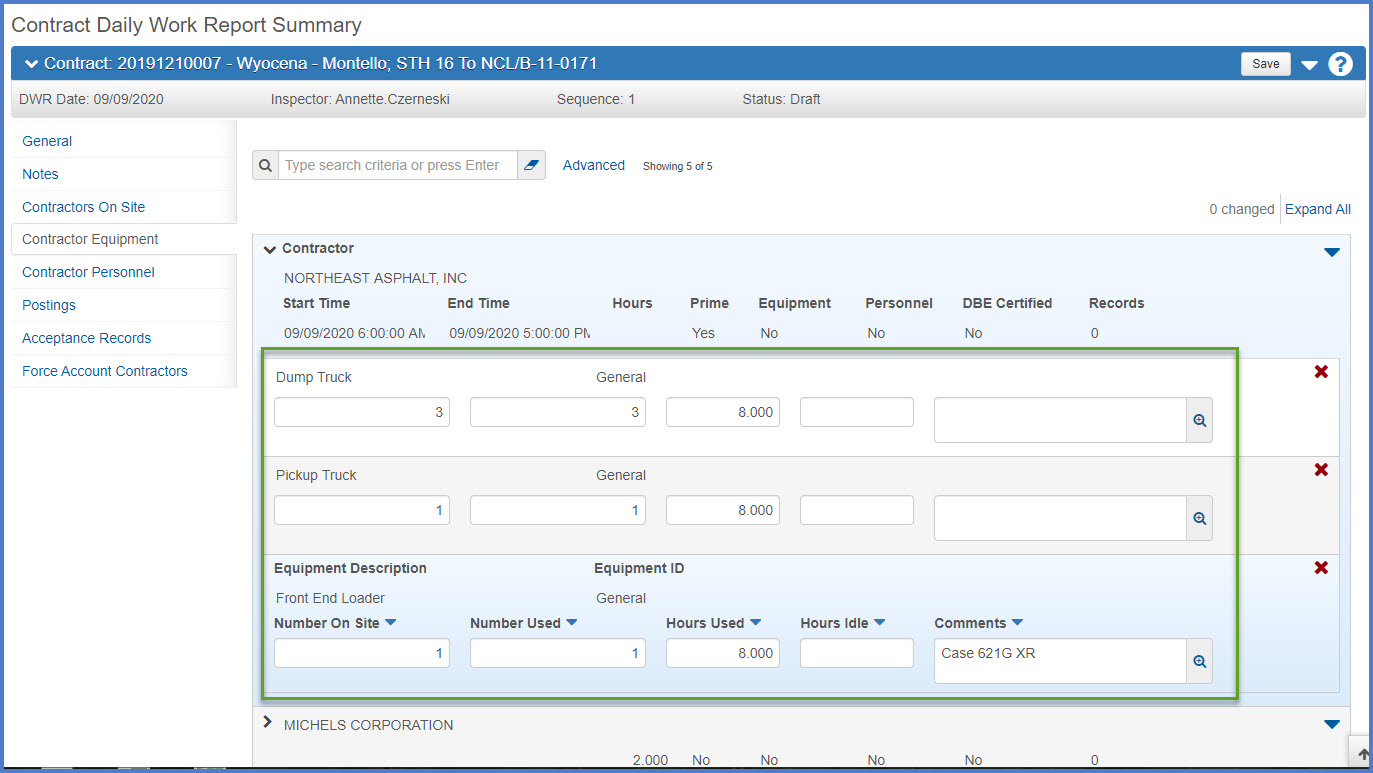Clear the search with the eraser icon

tap(532, 166)
